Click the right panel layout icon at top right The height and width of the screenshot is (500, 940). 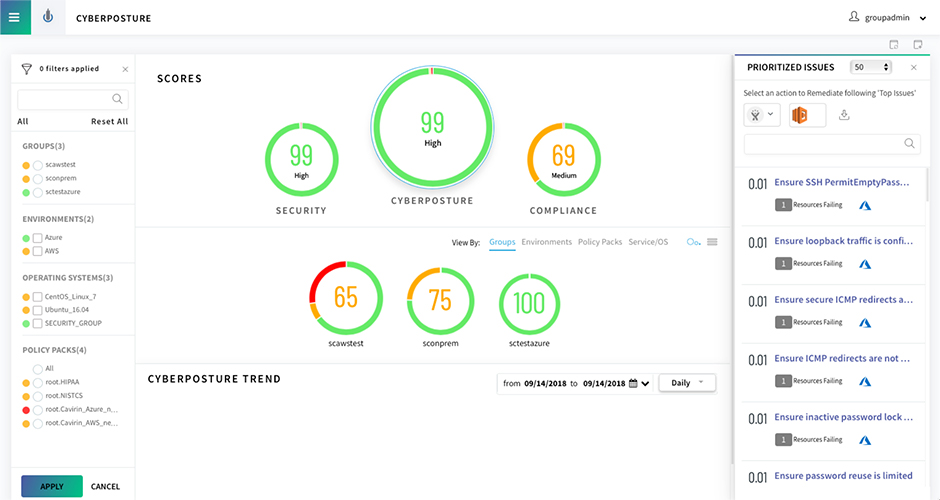coord(918,45)
